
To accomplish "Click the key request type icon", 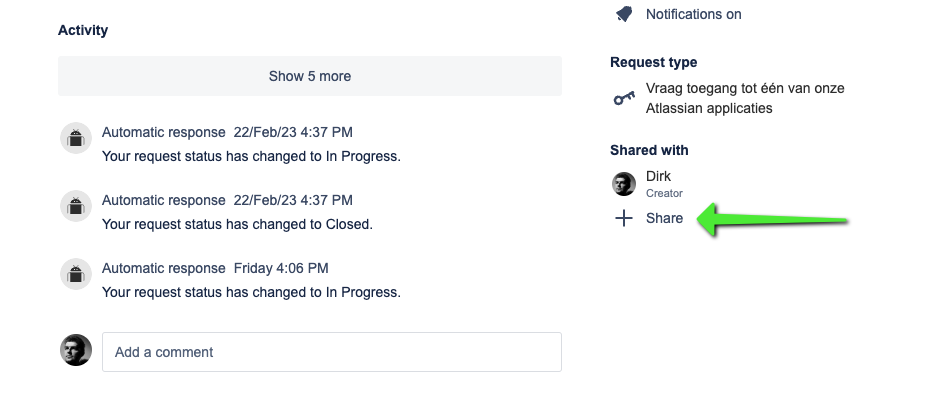I will (624, 98).
